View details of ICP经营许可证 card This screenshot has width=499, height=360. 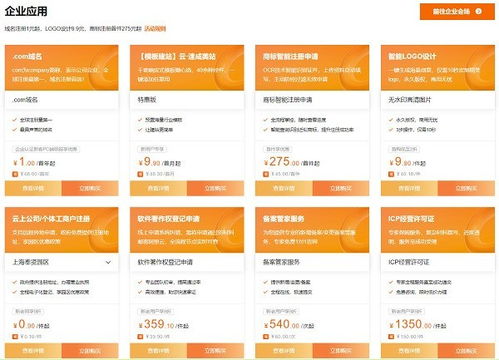(x=409, y=351)
